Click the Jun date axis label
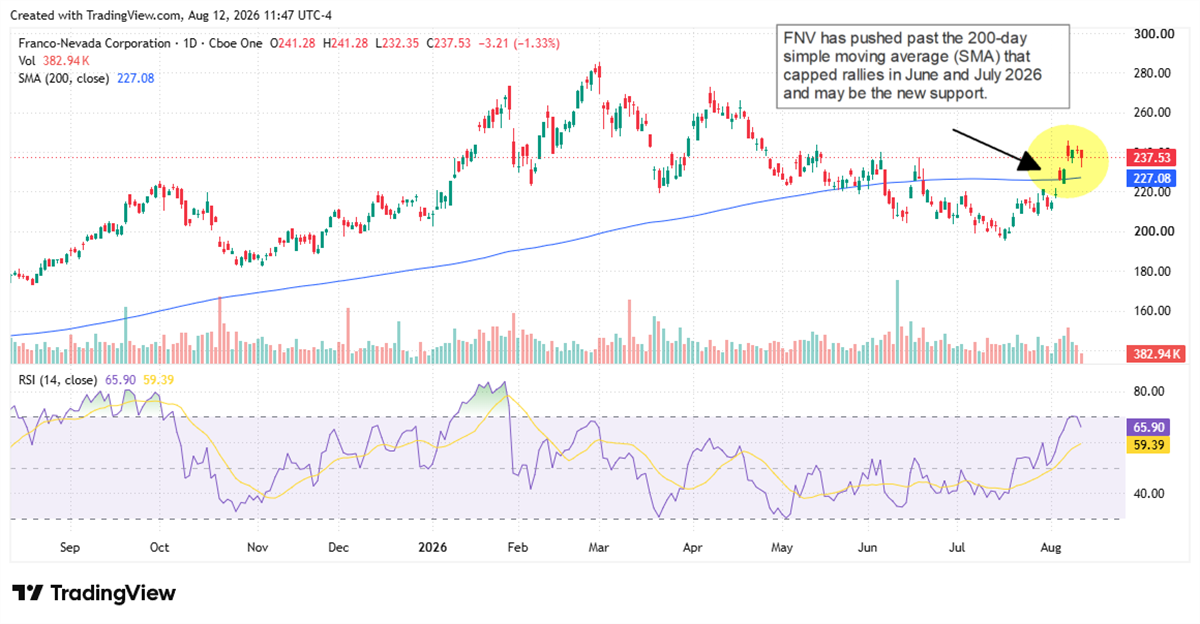1200x624 pixels. click(868, 548)
